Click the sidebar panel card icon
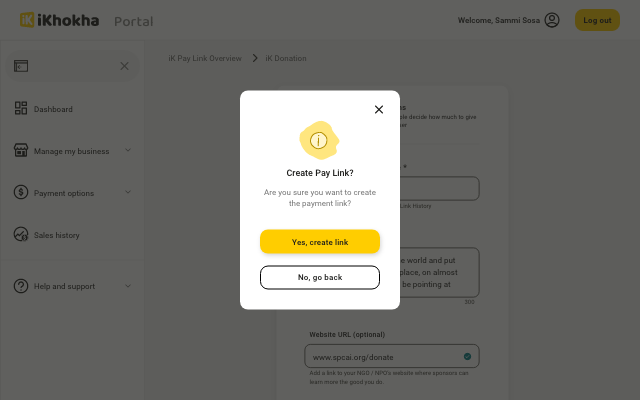The width and height of the screenshot is (640, 400). [x=21, y=66]
